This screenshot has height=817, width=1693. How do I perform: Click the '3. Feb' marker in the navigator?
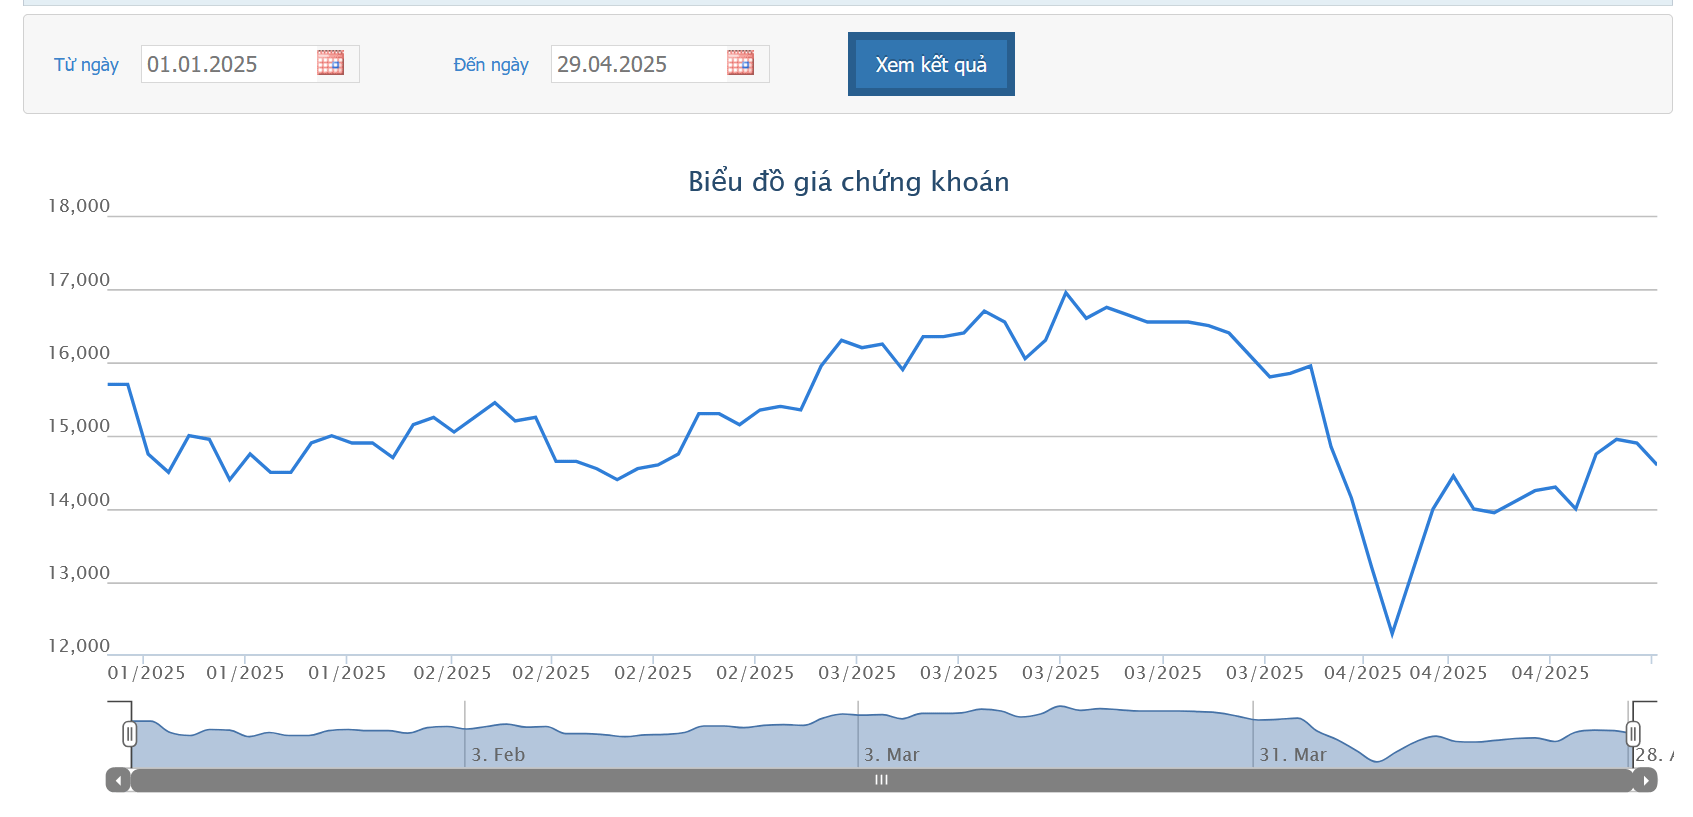pyautogui.click(x=498, y=755)
